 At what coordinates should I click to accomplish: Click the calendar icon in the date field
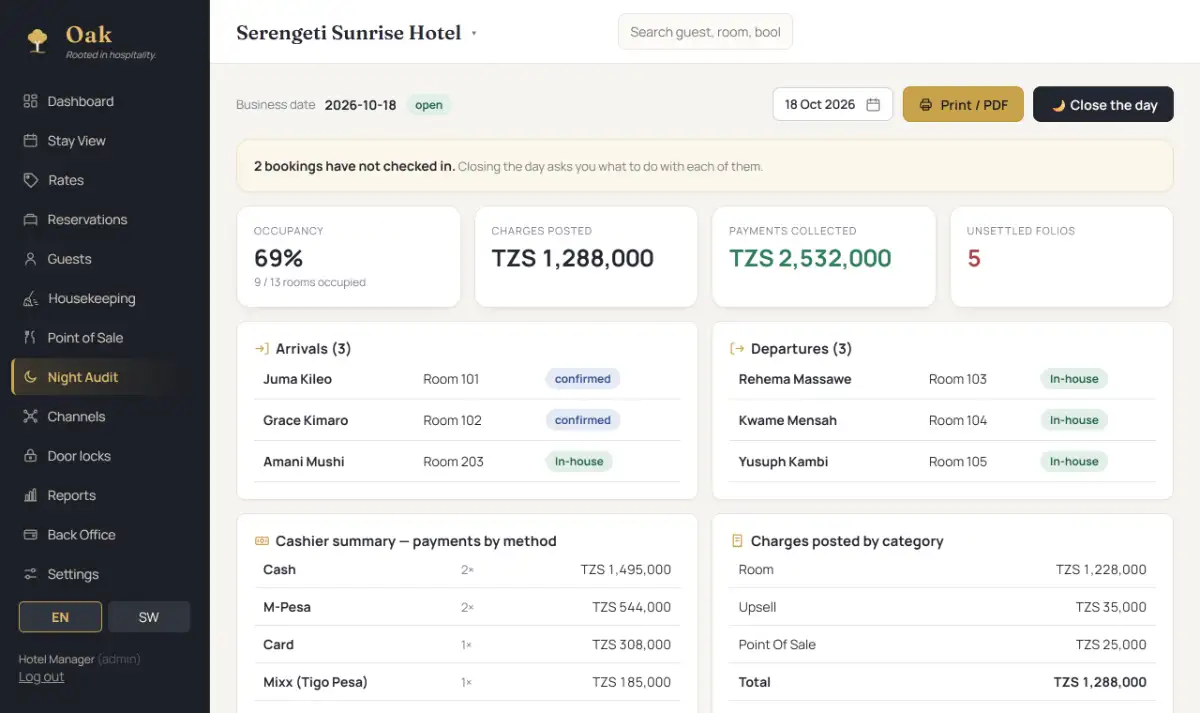tap(873, 105)
